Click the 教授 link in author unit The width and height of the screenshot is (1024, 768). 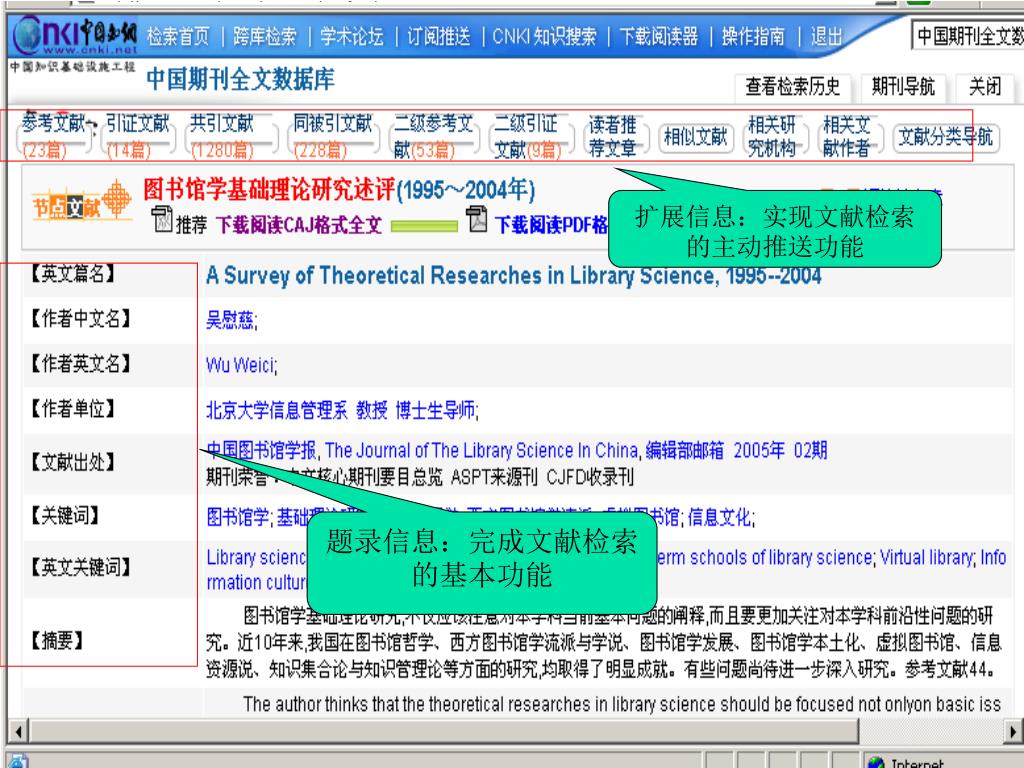click(x=372, y=410)
